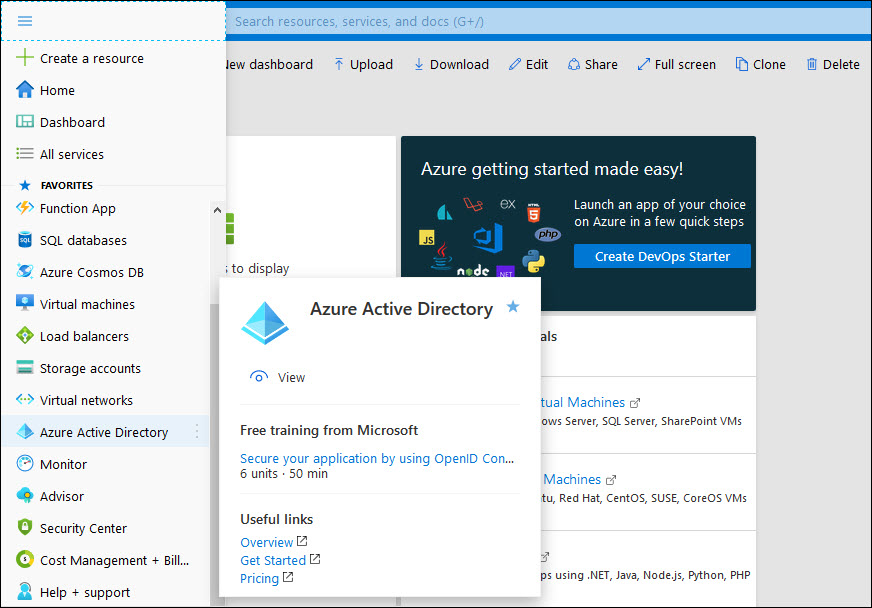
Task: Unfavorite Azure Active Directory via the star
Action: point(513,308)
